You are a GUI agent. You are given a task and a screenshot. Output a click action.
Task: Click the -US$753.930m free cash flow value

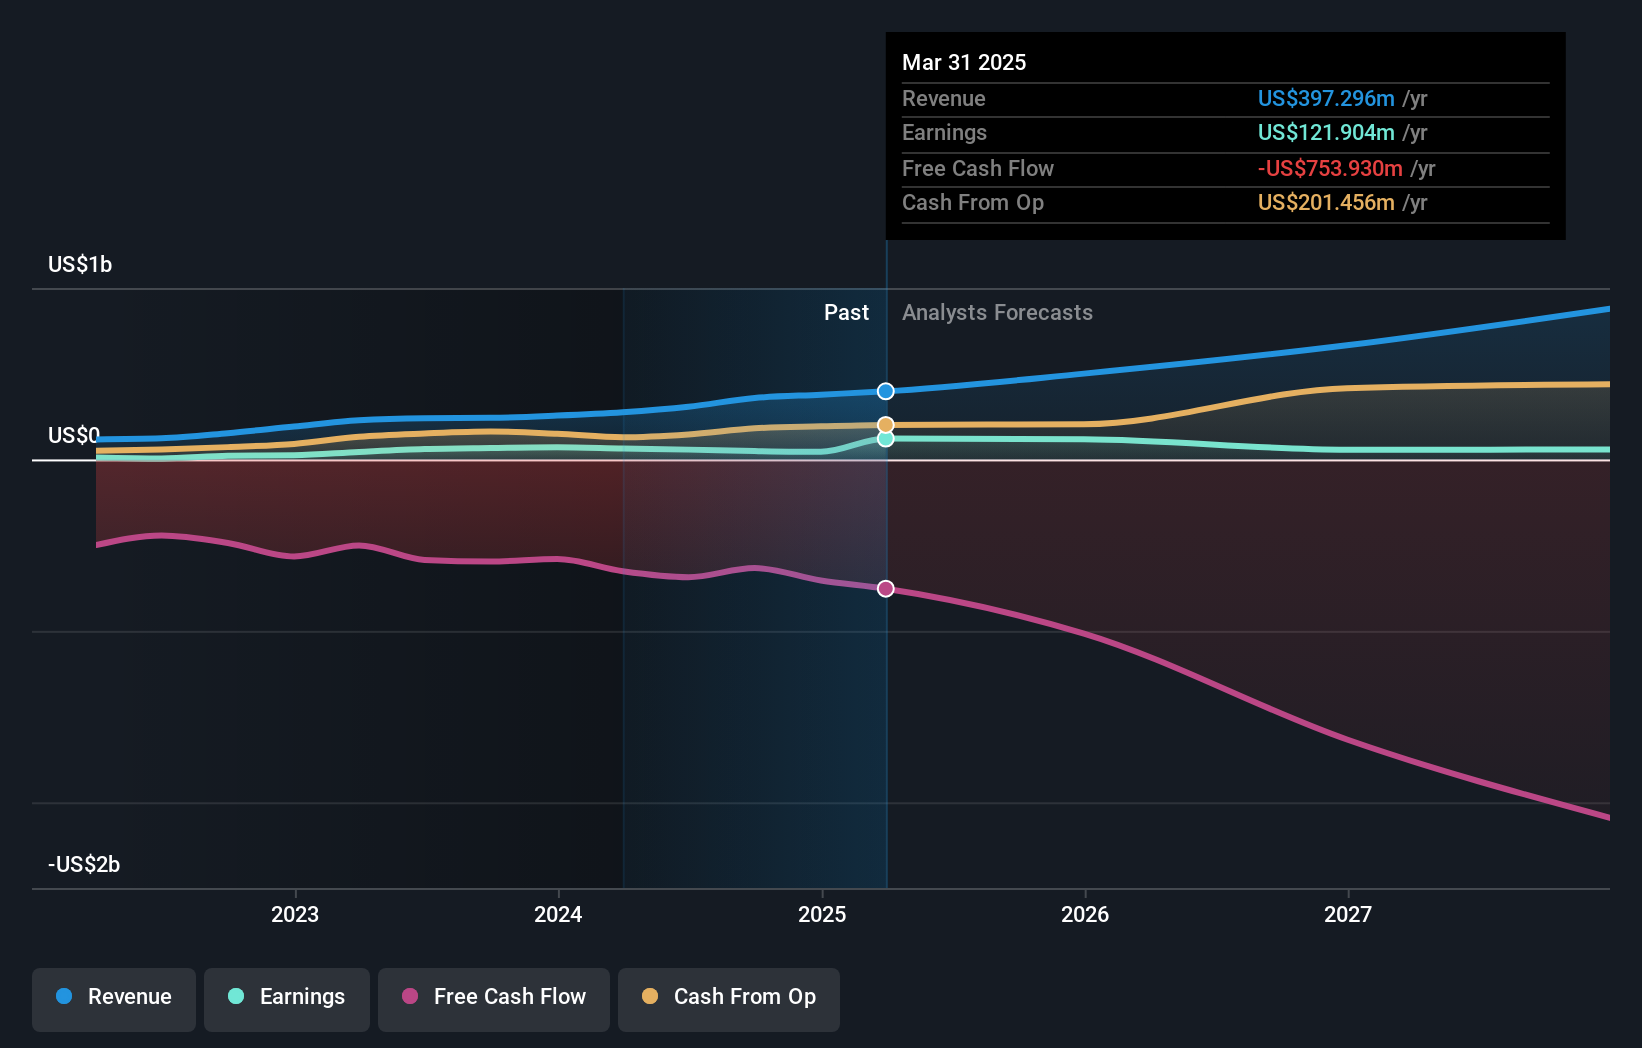tap(1330, 168)
